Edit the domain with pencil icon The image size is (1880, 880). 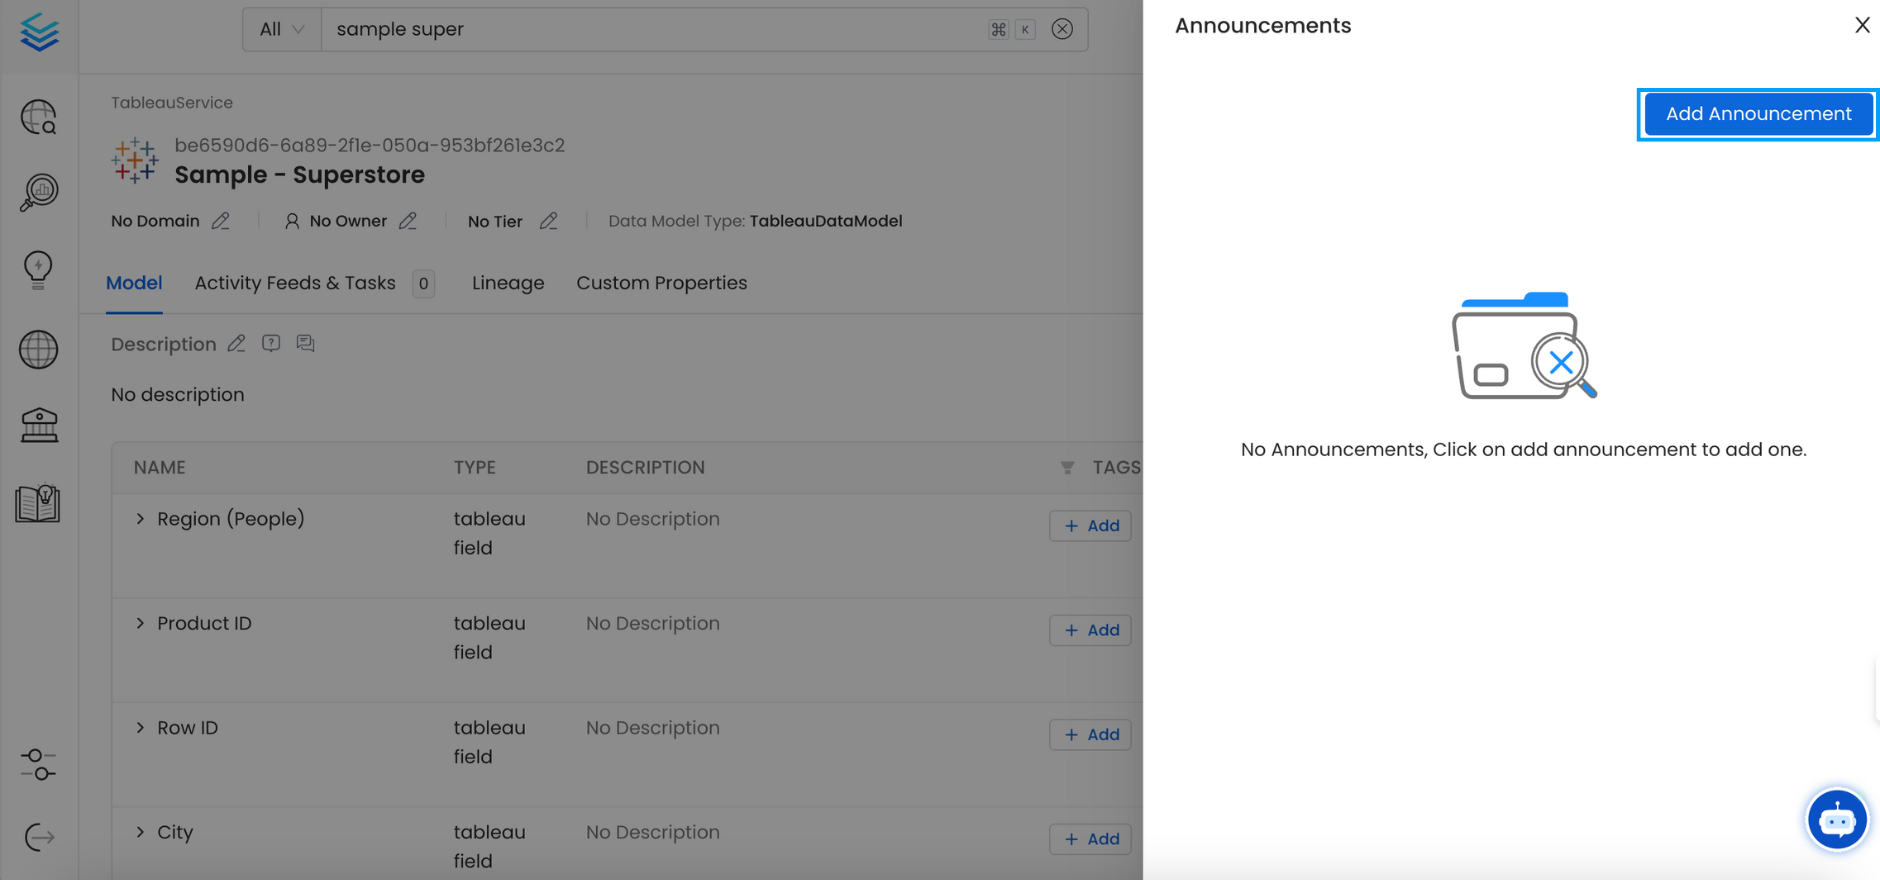221,221
